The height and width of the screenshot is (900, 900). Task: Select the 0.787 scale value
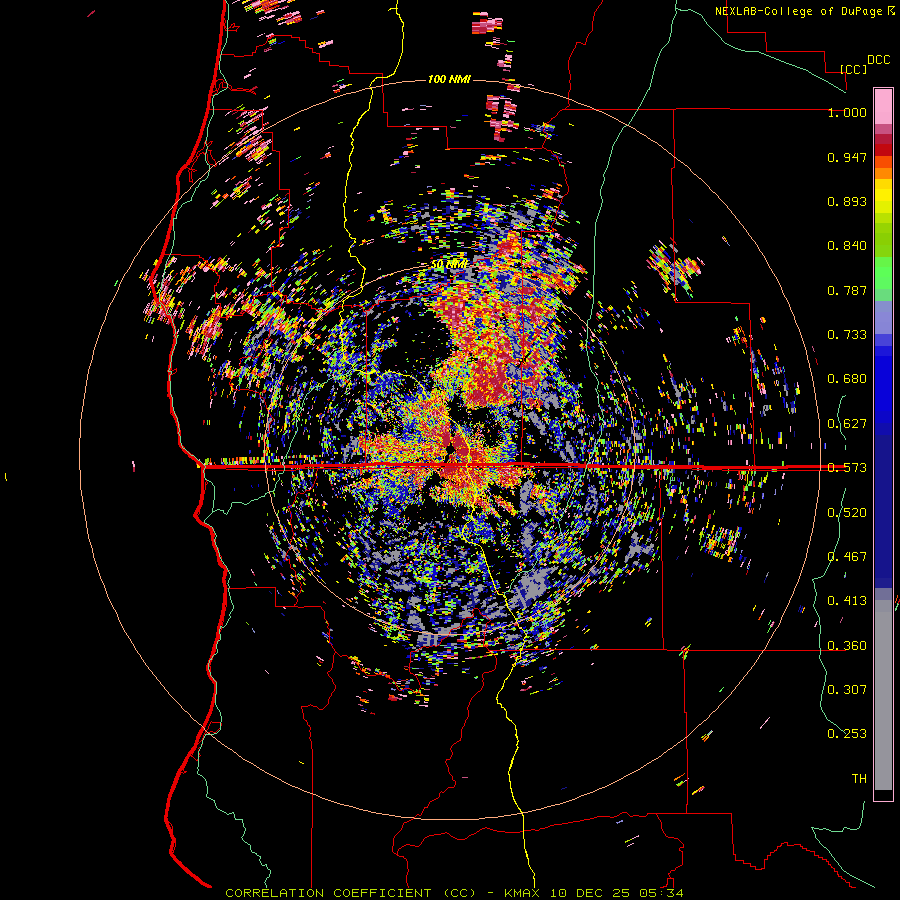point(847,290)
